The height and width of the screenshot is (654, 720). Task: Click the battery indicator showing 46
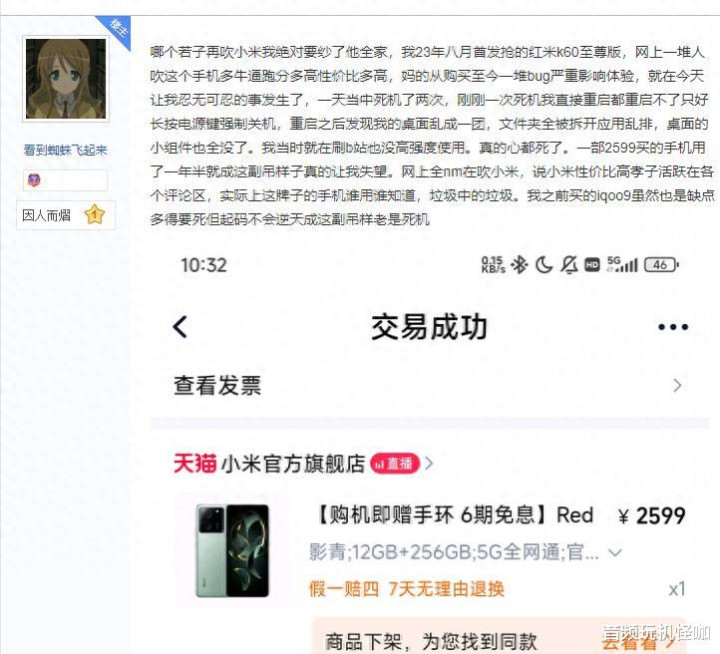tap(661, 265)
